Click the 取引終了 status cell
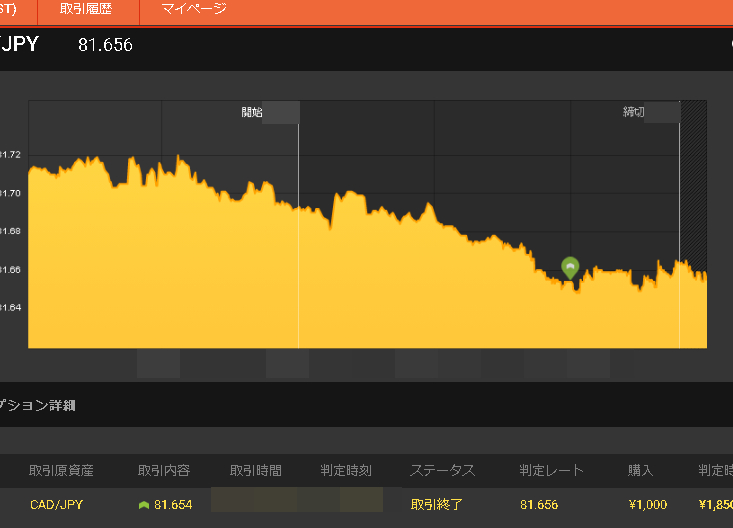The image size is (733, 528). coord(437,505)
